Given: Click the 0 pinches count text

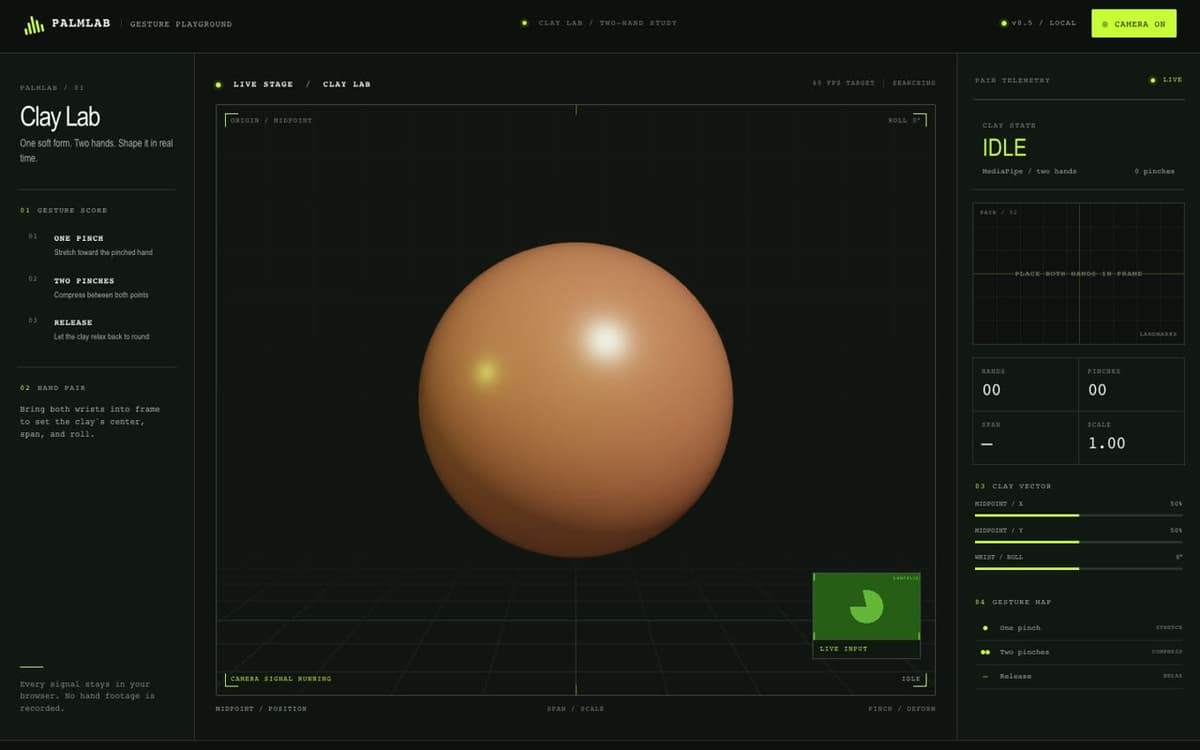Looking at the screenshot, I should [1154, 172].
